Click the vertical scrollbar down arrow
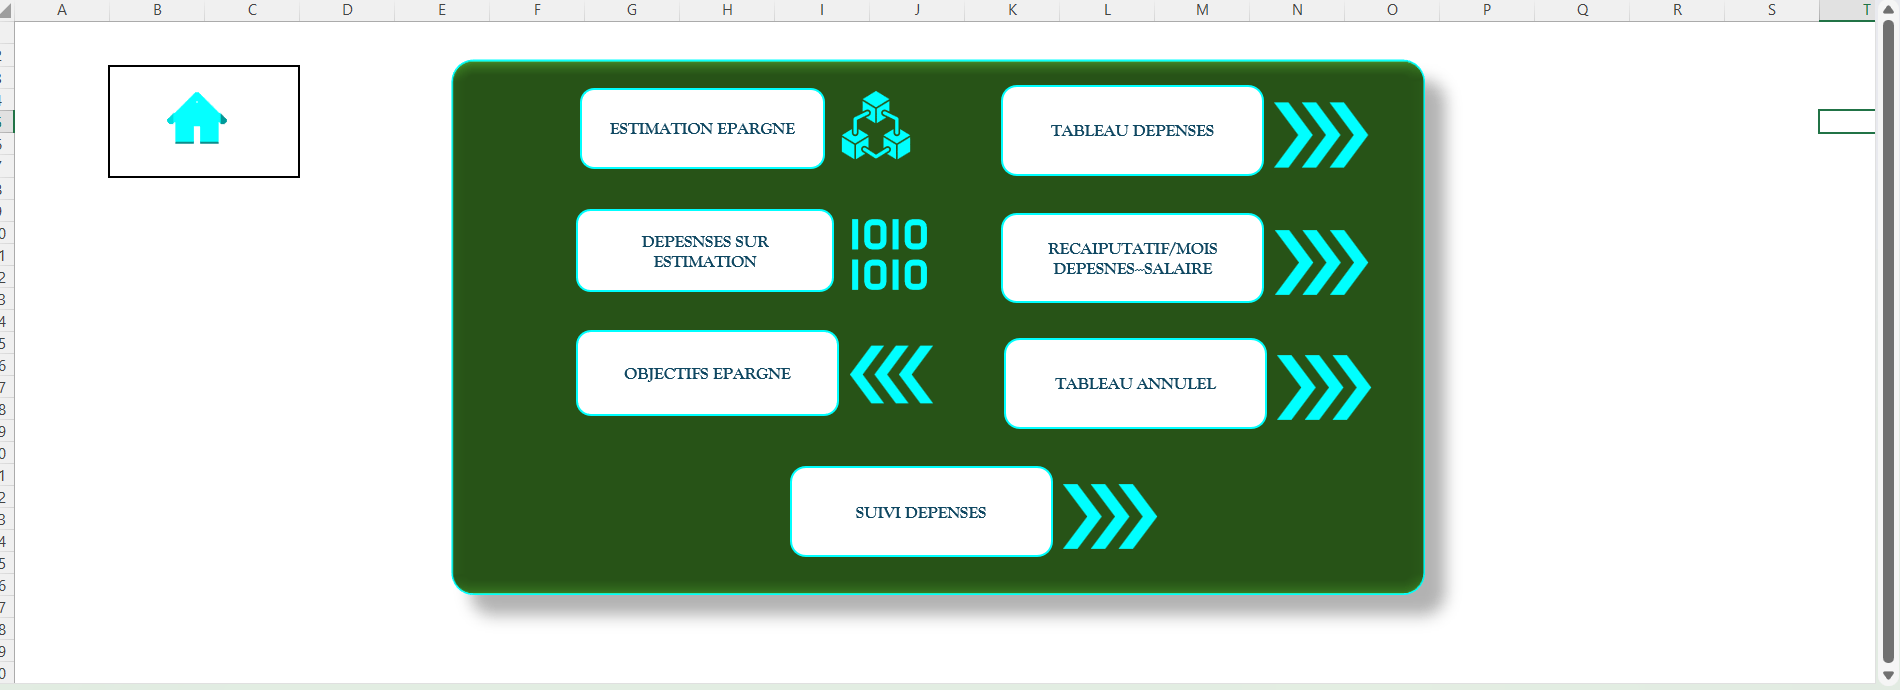This screenshot has width=1900, height=690. [1888, 676]
